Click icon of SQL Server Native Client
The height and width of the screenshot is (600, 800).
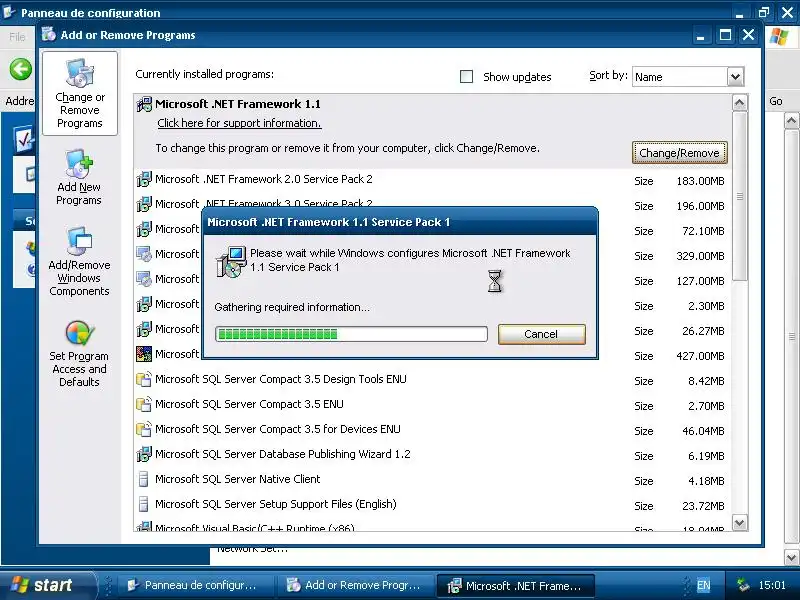(144, 479)
